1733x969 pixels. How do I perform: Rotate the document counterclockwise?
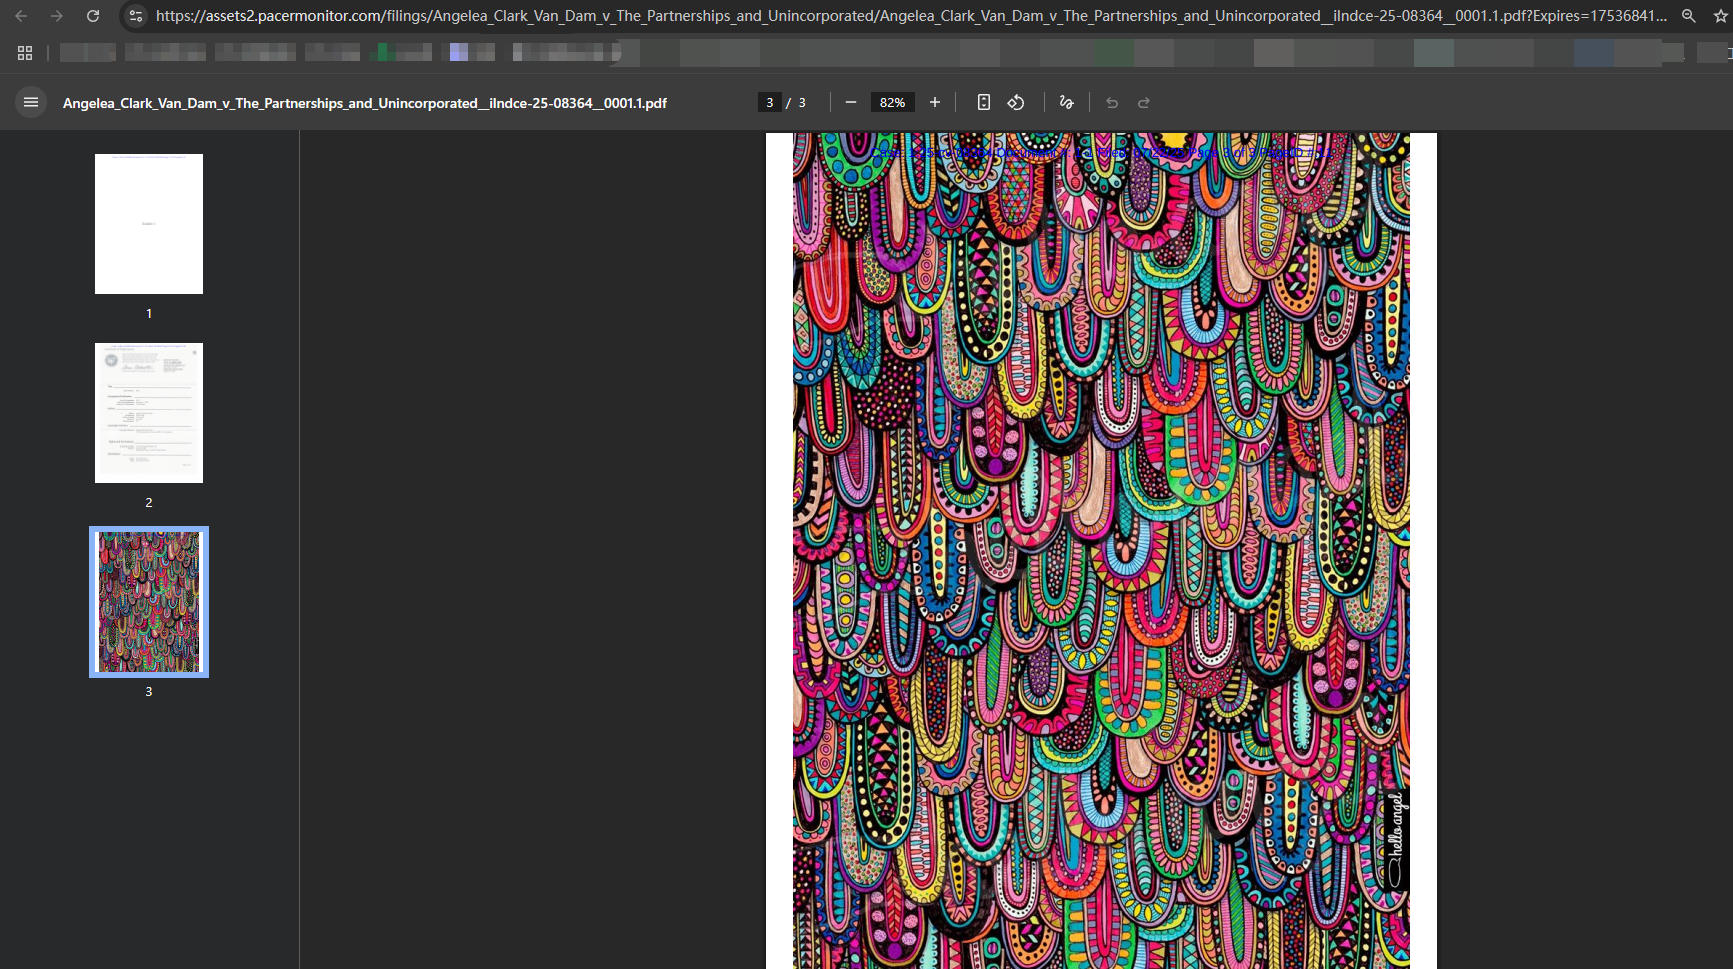point(1016,102)
